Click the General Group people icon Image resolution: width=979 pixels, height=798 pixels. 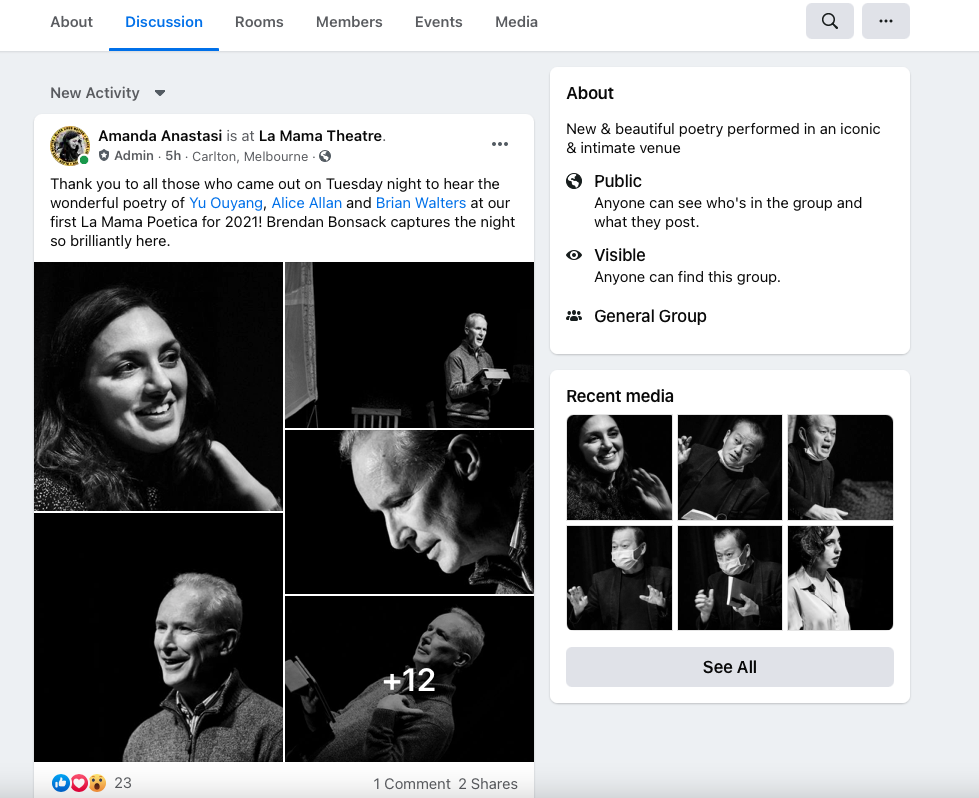(x=574, y=316)
